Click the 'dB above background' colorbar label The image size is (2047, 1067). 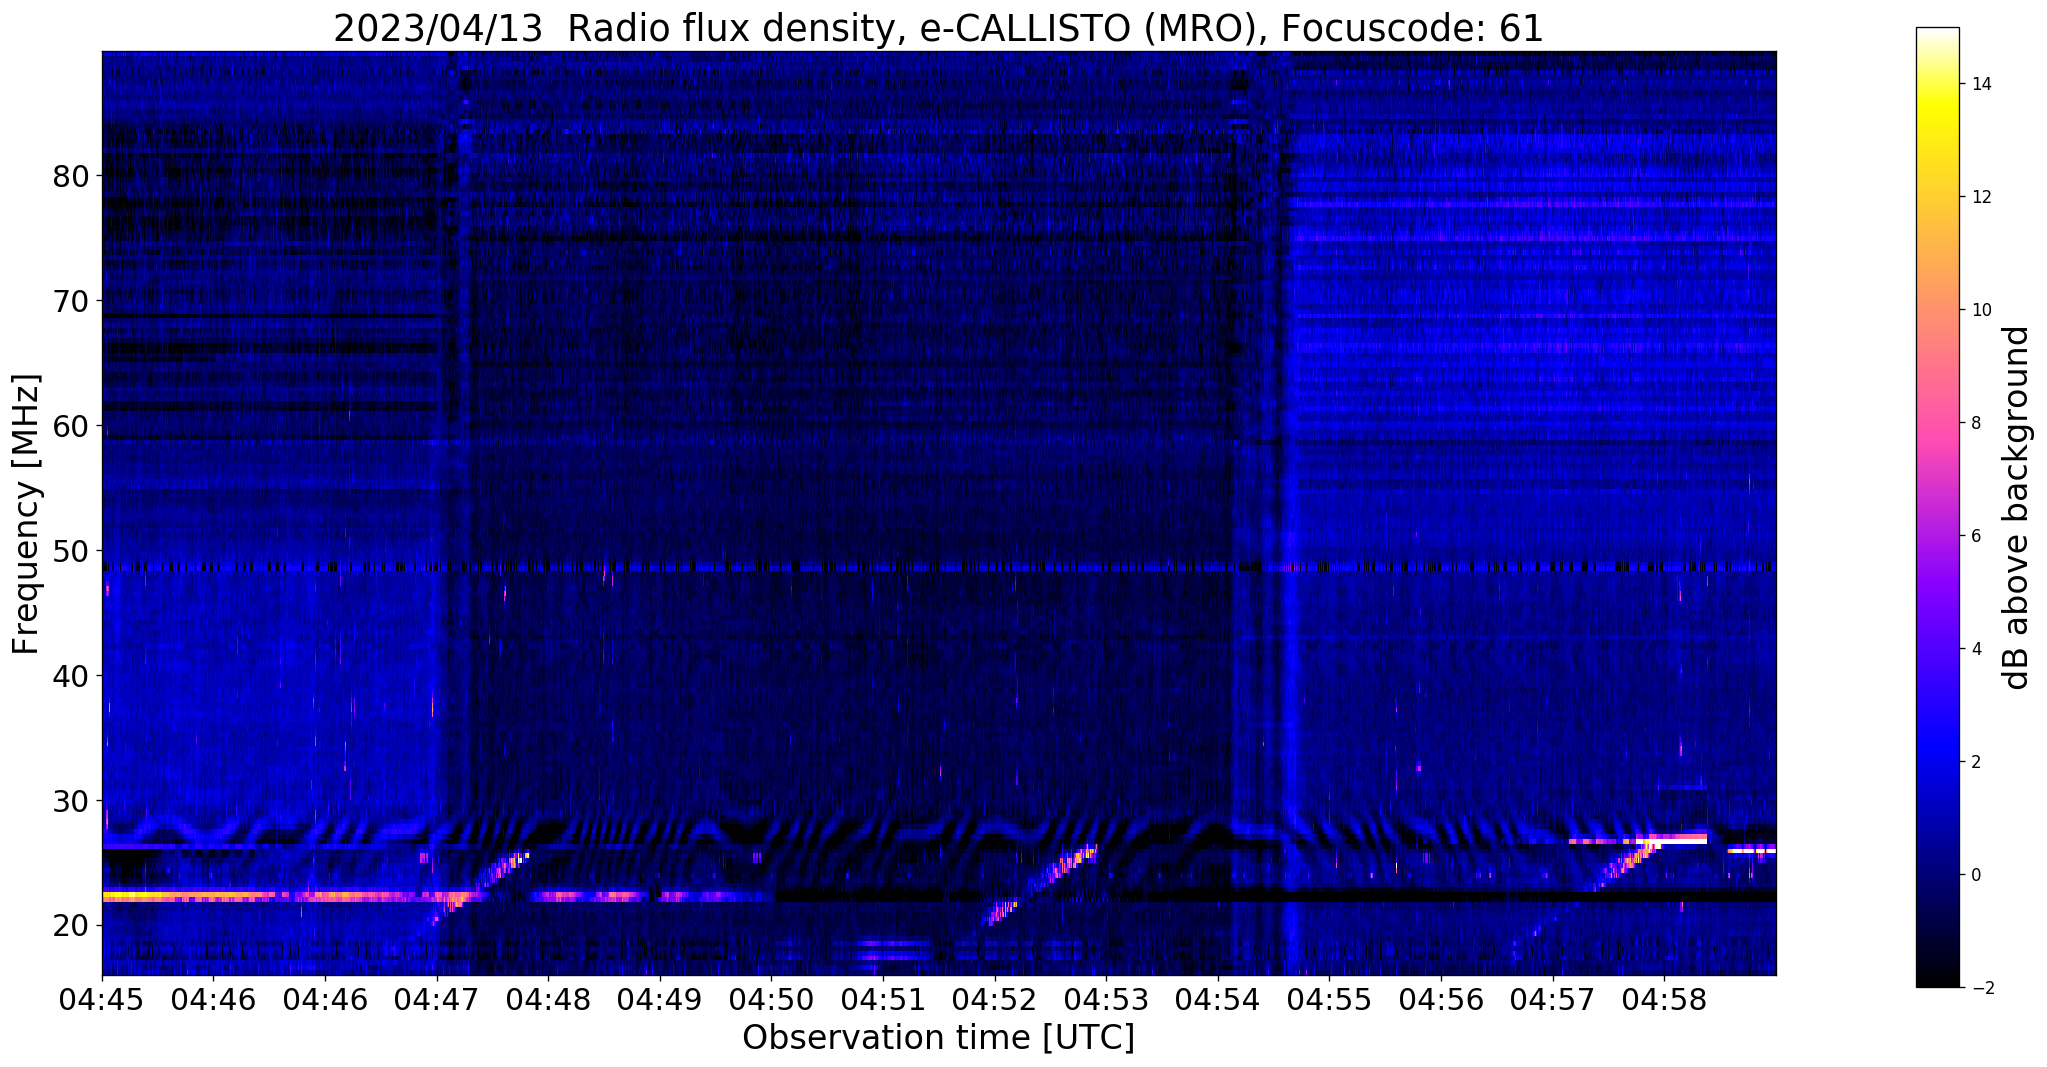click(2017, 508)
